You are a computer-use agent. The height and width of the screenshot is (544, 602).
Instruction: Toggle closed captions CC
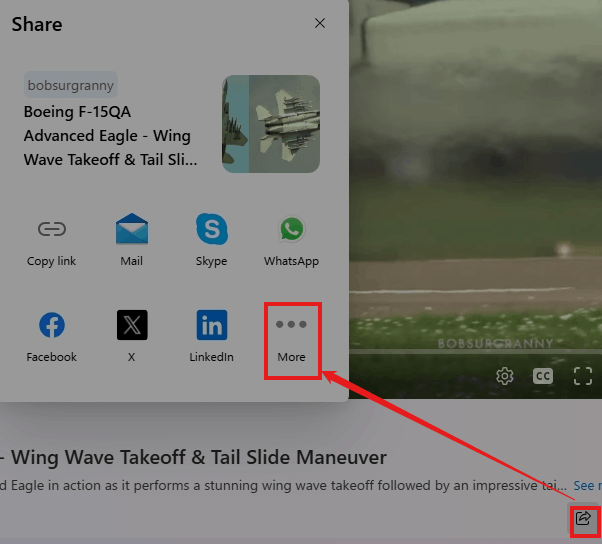543,376
